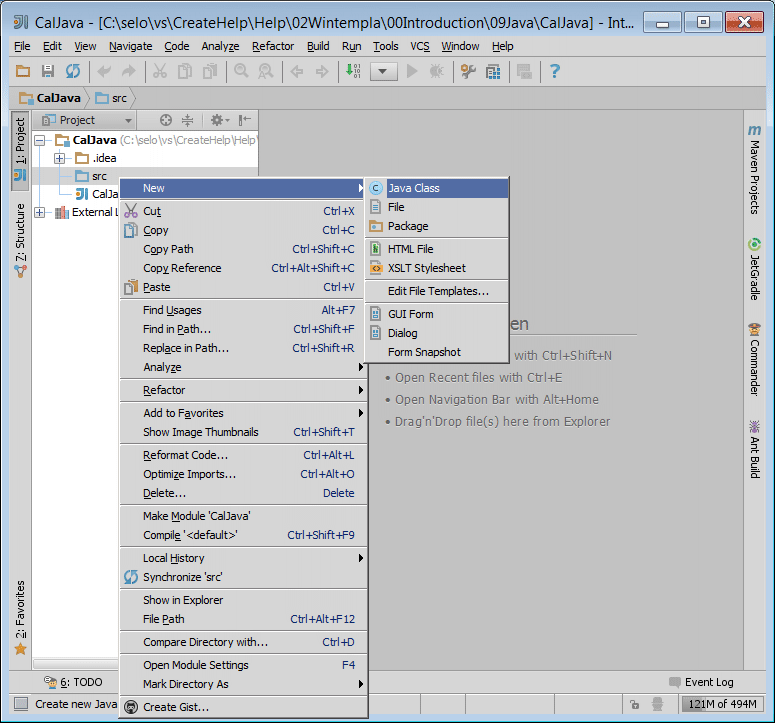Viewport: 775px width, 723px height.
Task: Click the Redo arrow icon
Action: 129,72
